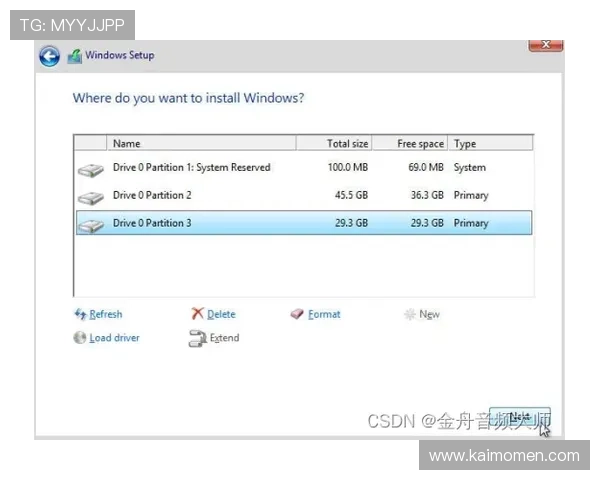Screen dimensions: 600x480
Task: Click the Extend partition icon
Action: 197,338
